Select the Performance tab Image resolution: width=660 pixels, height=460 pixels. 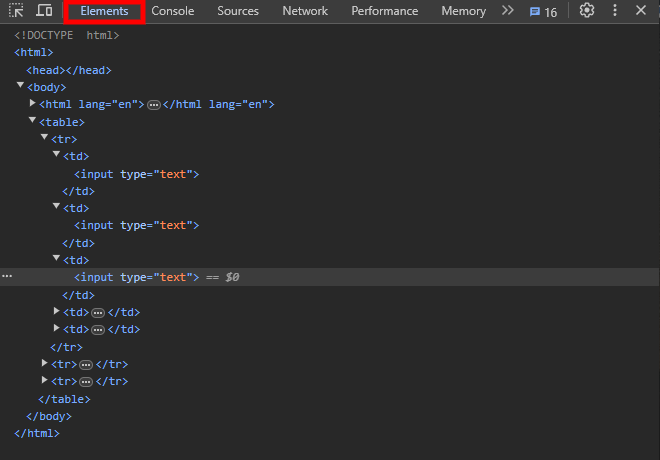click(x=384, y=11)
